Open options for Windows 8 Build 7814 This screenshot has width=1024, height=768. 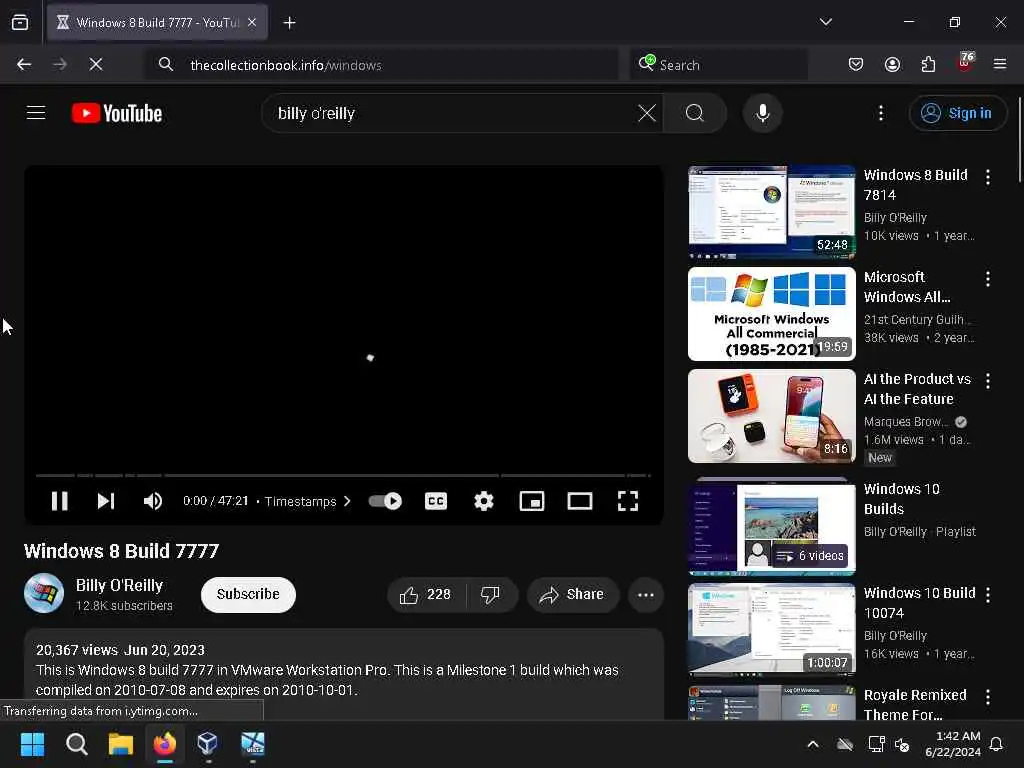tap(987, 177)
